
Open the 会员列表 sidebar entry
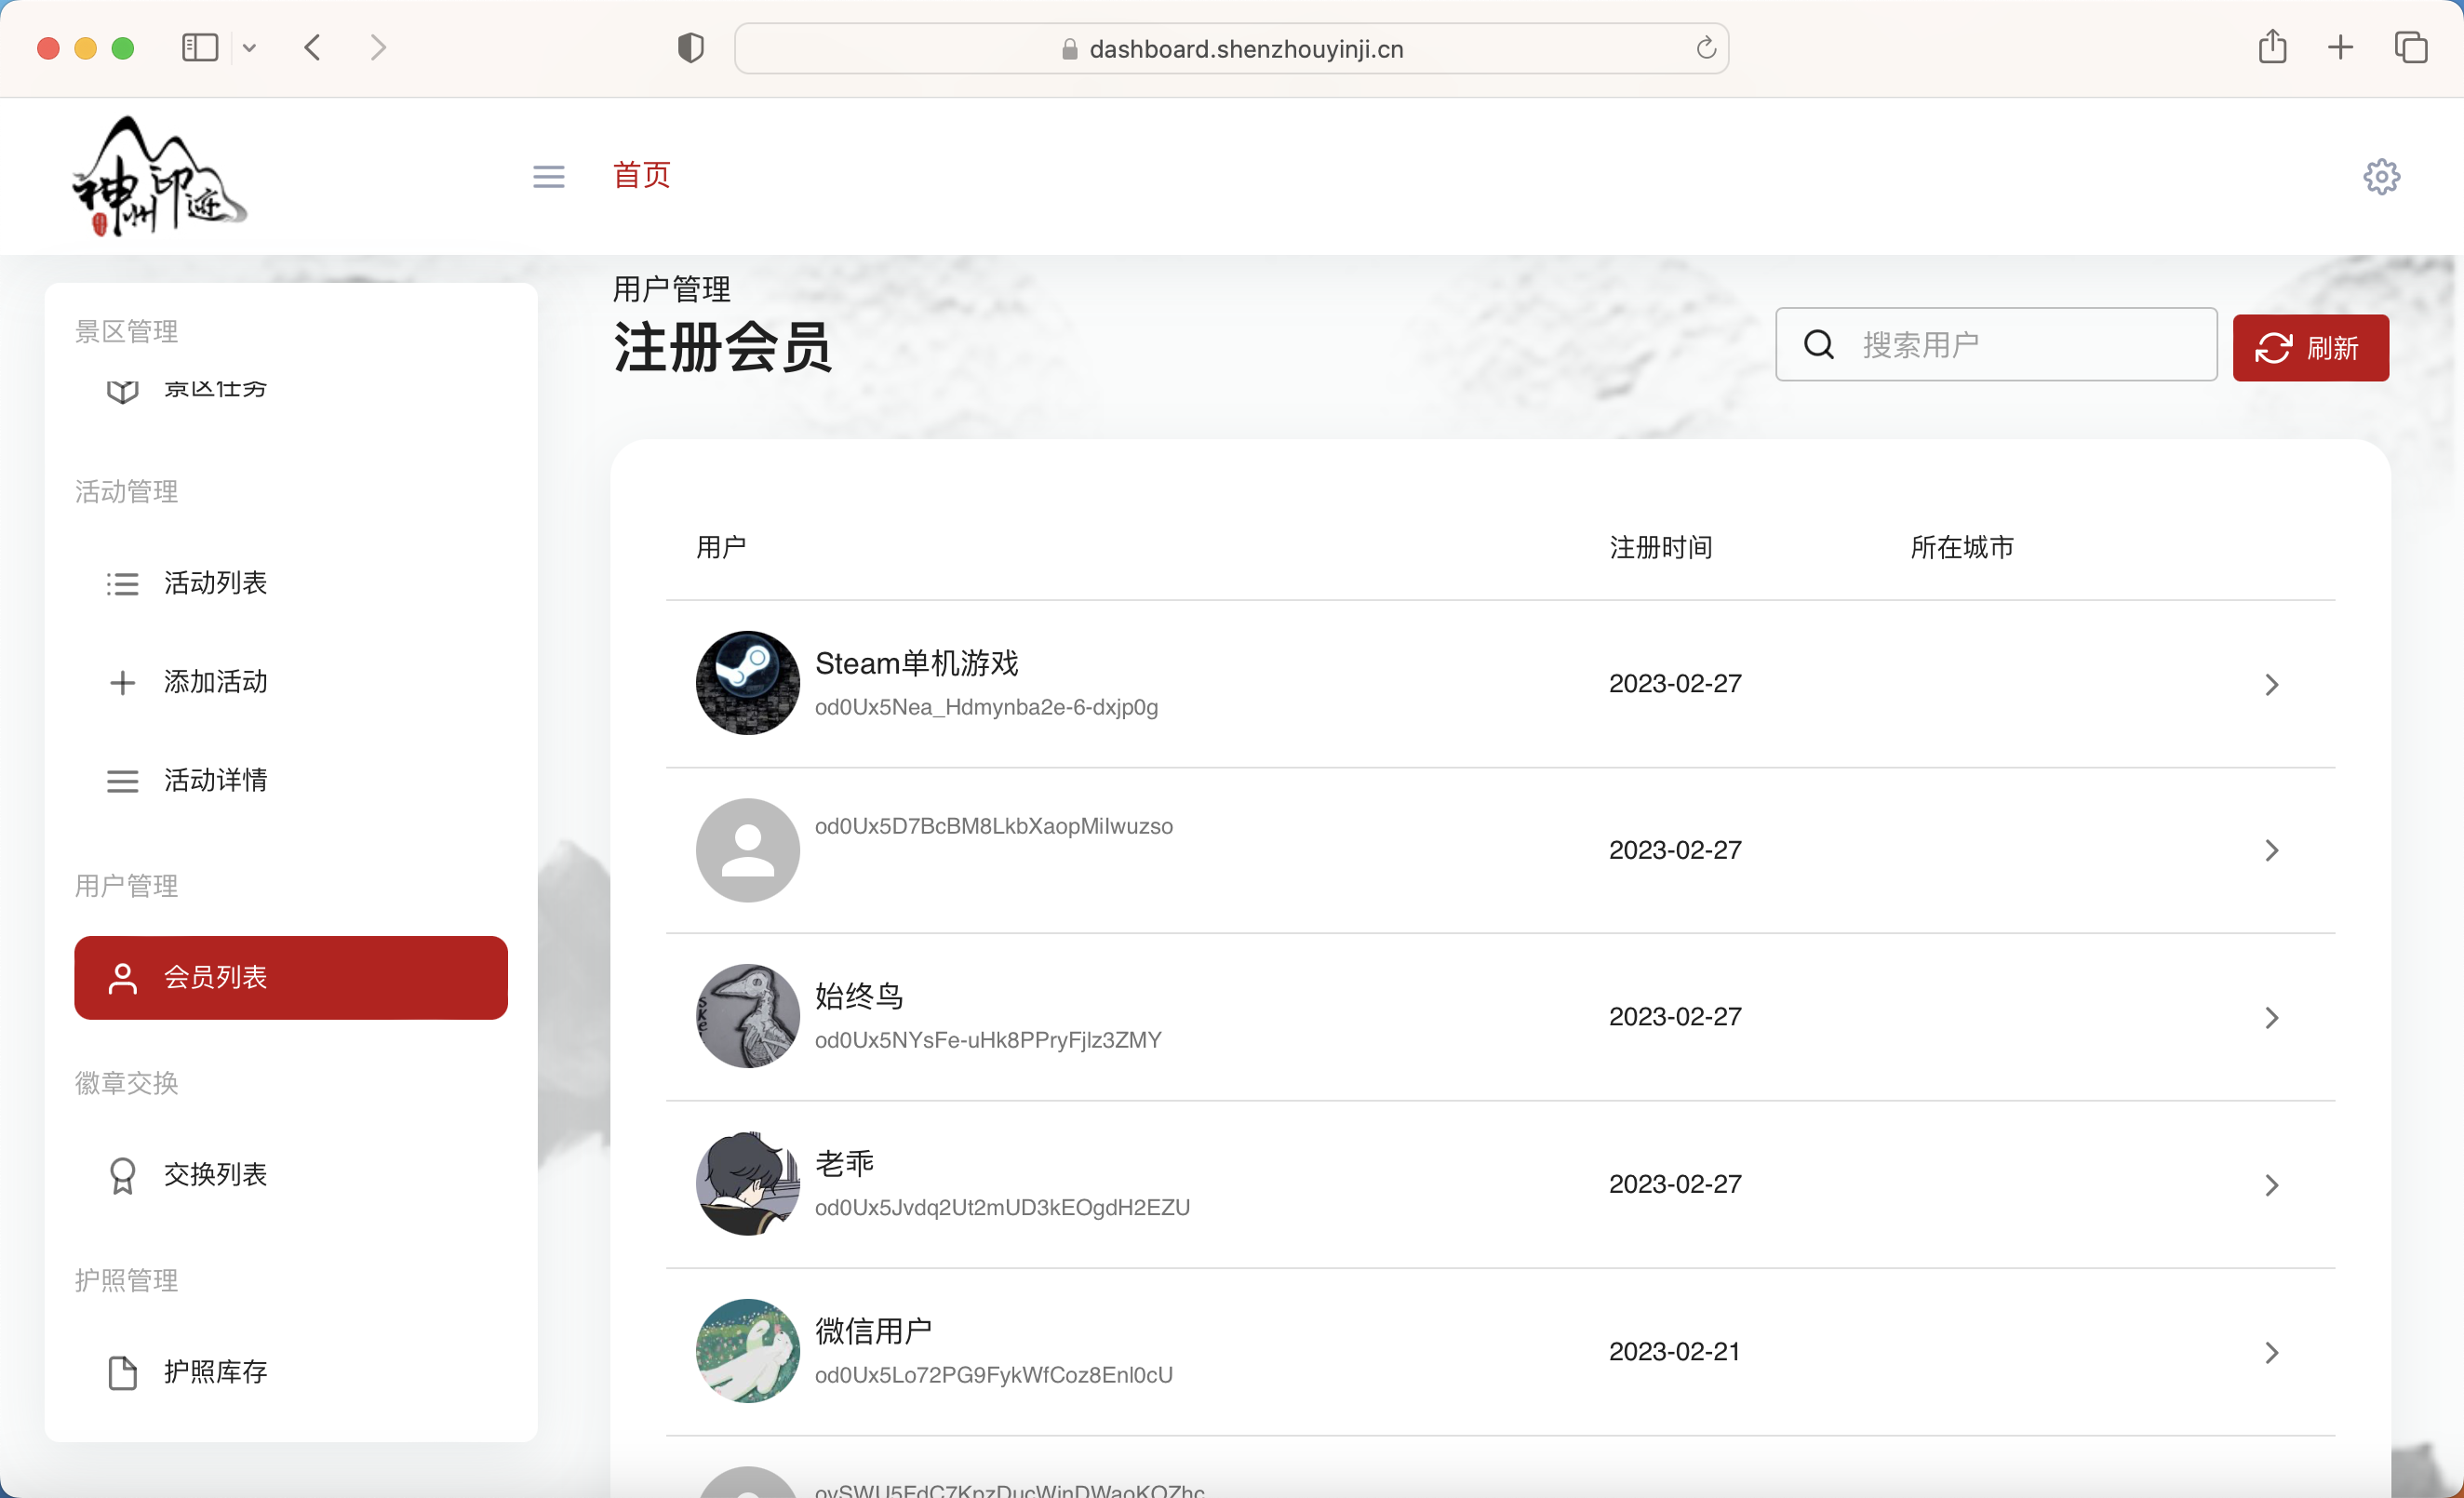point(215,978)
